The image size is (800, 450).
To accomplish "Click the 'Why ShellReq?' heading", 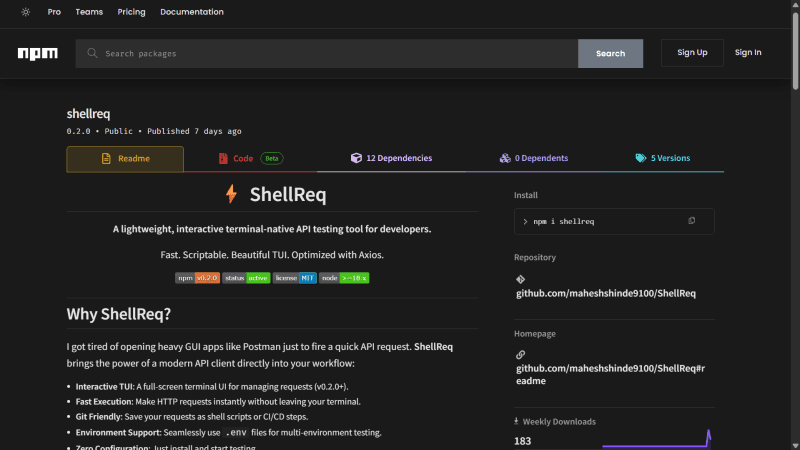I will [118, 314].
